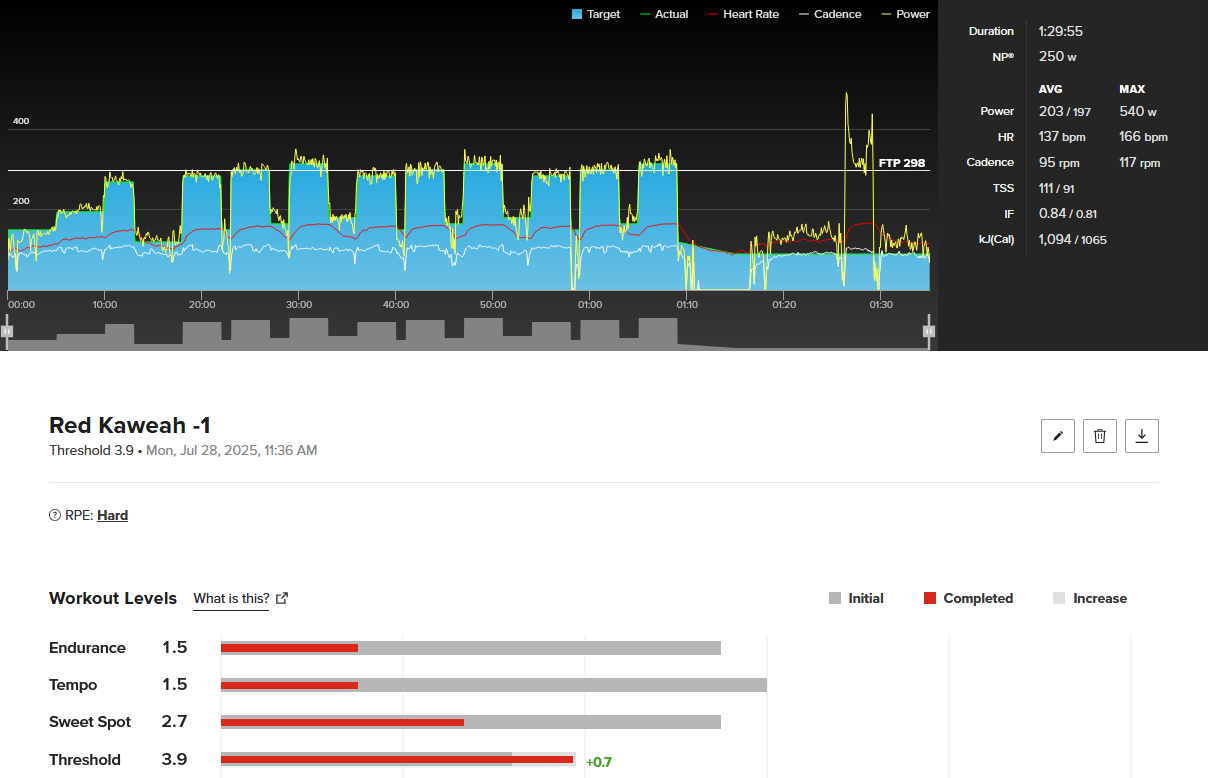Click the gray overview mini-chart navigator

tap(468, 333)
